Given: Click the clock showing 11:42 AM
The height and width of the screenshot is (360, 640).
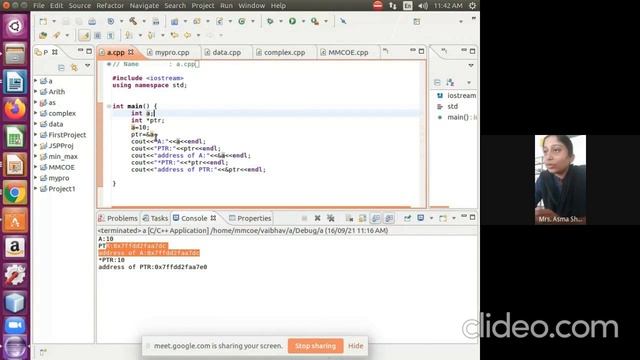Looking at the screenshot, I should coord(448,5).
